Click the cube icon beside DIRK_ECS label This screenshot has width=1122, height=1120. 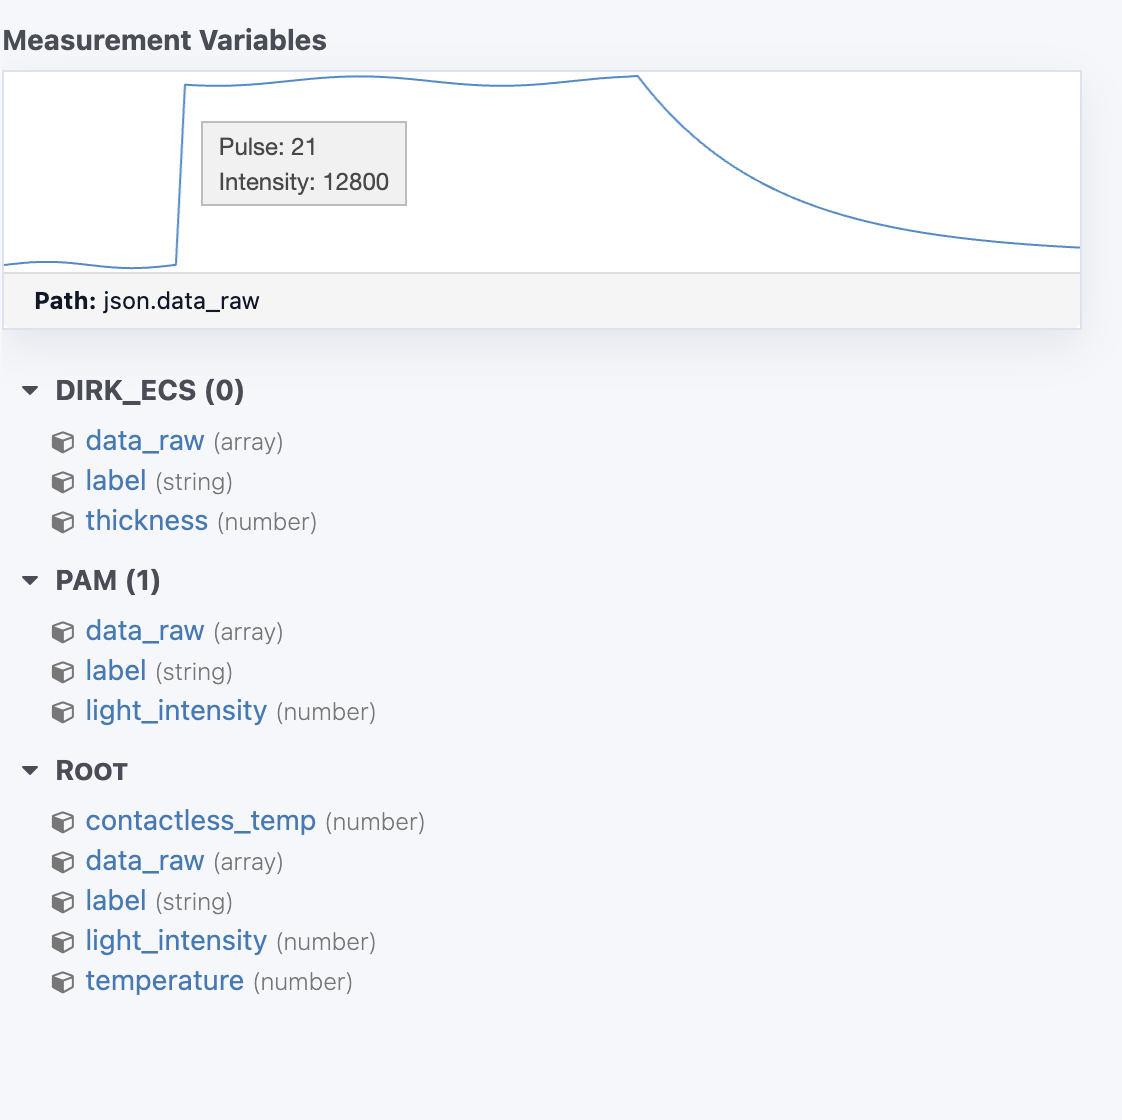click(63, 482)
